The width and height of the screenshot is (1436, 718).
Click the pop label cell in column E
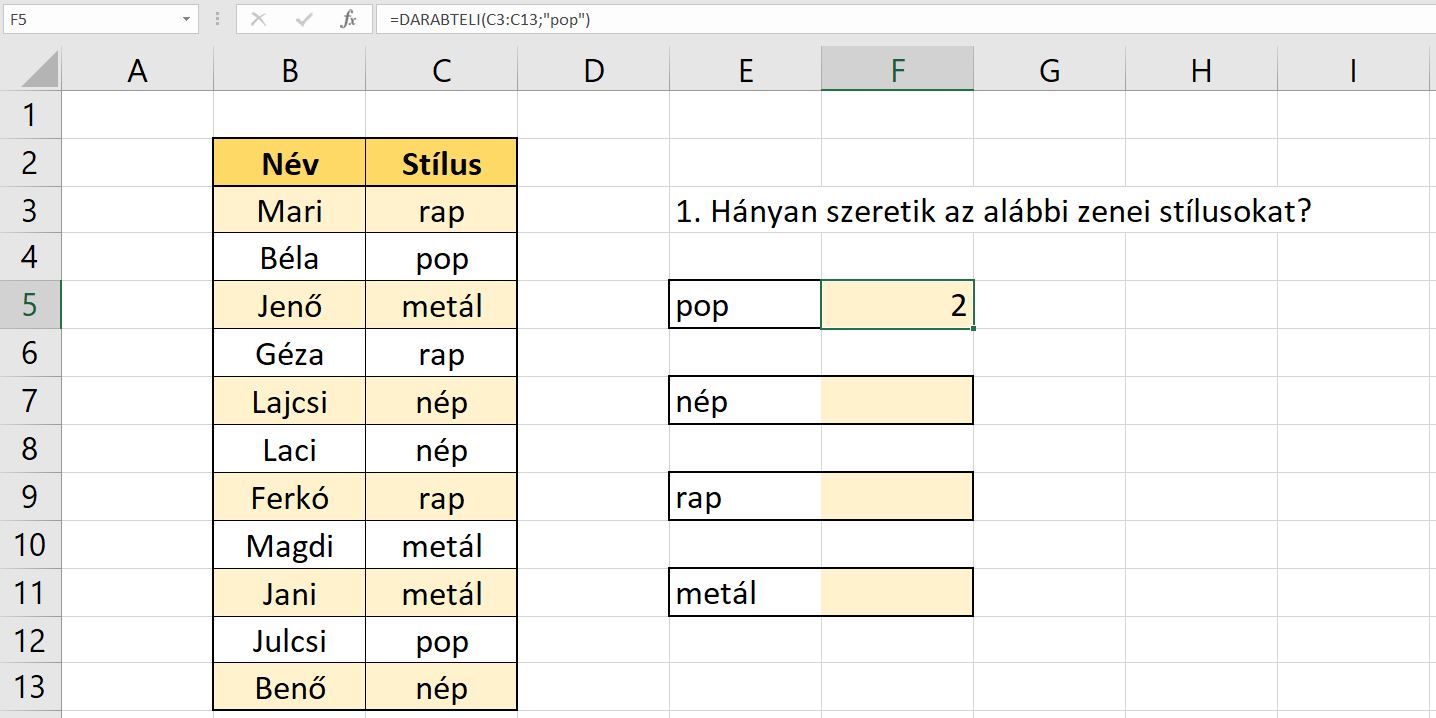pyautogui.click(x=745, y=305)
